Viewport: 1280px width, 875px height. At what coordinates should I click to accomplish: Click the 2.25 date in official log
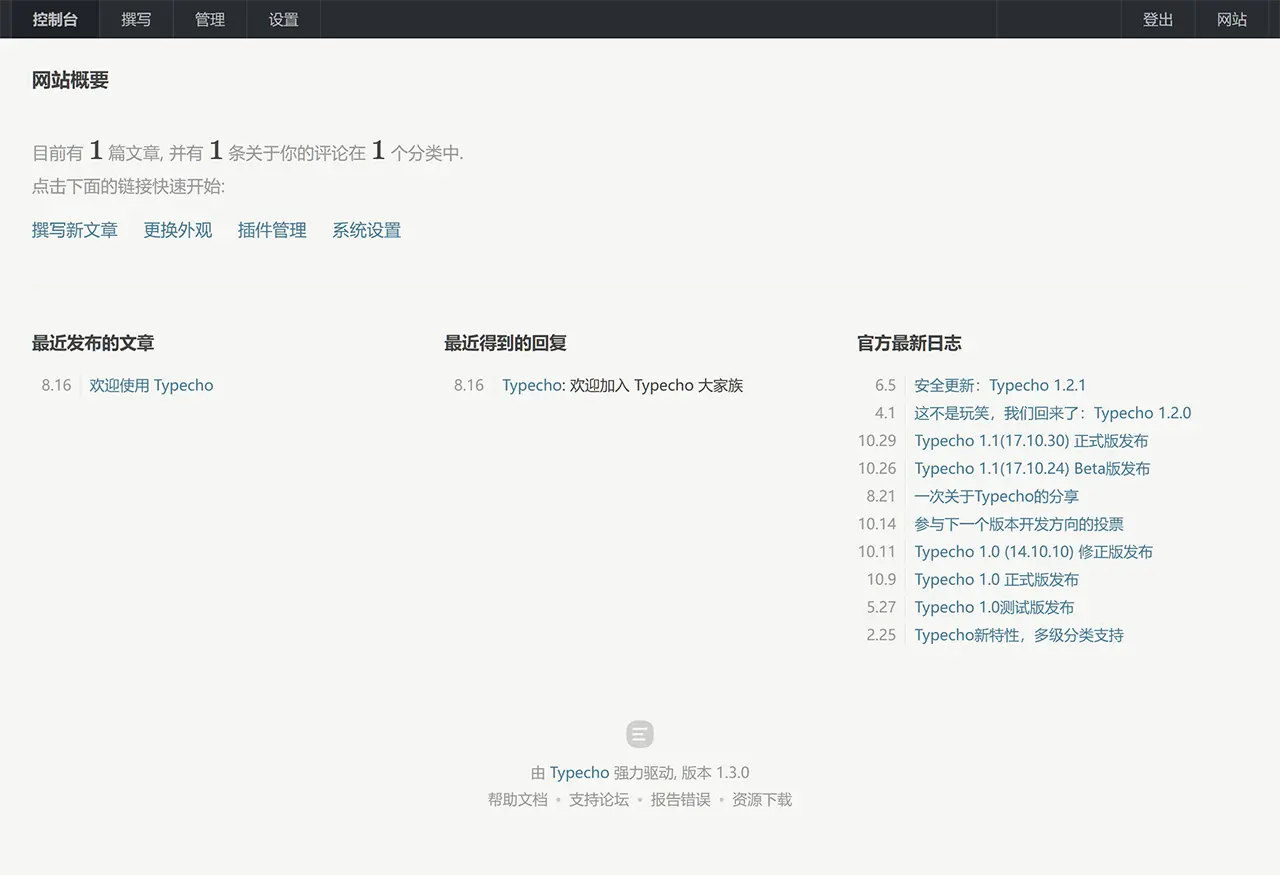pos(881,635)
